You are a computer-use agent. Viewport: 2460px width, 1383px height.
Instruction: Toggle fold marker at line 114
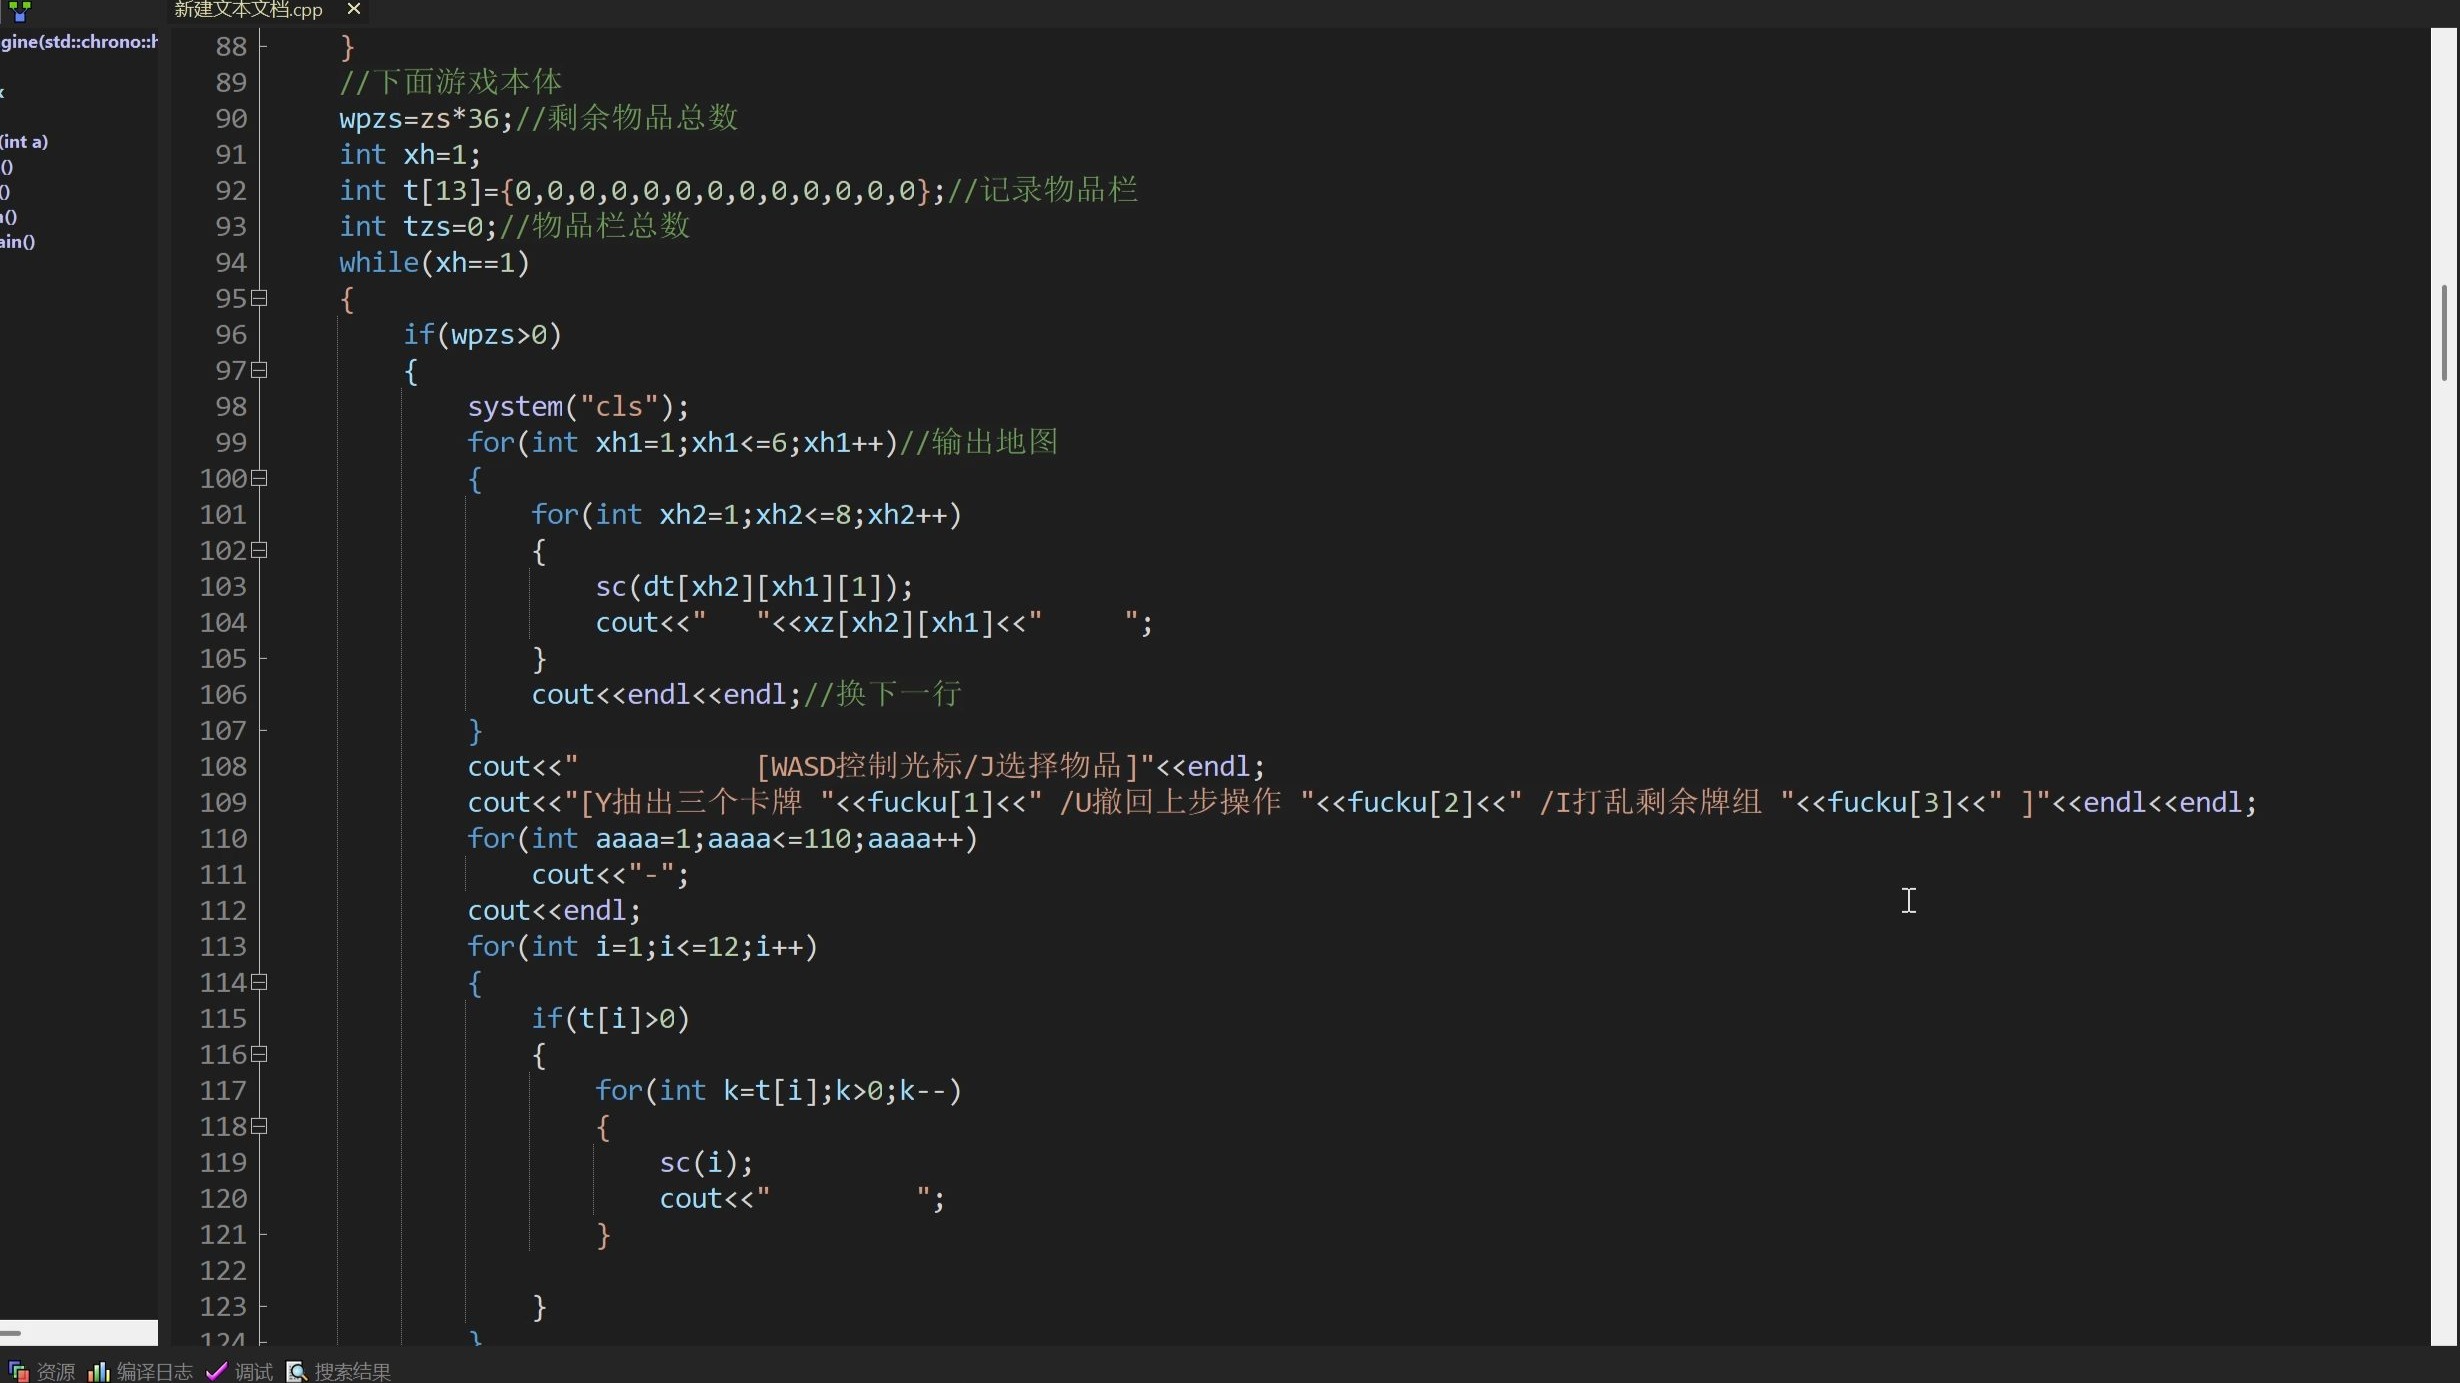pyautogui.click(x=259, y=982)
